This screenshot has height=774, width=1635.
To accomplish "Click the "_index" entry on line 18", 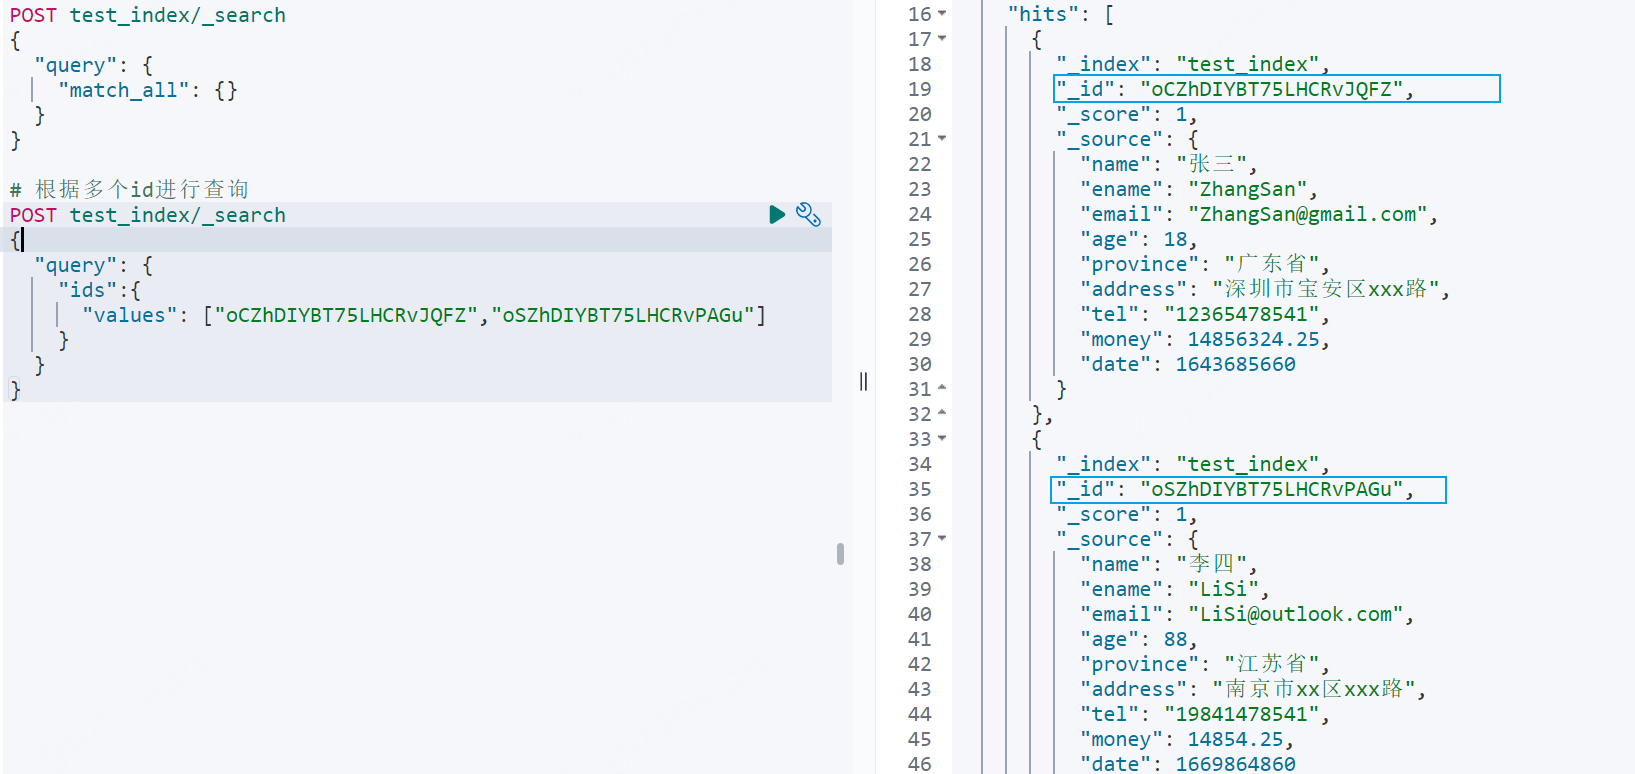I will [1193, 64].
